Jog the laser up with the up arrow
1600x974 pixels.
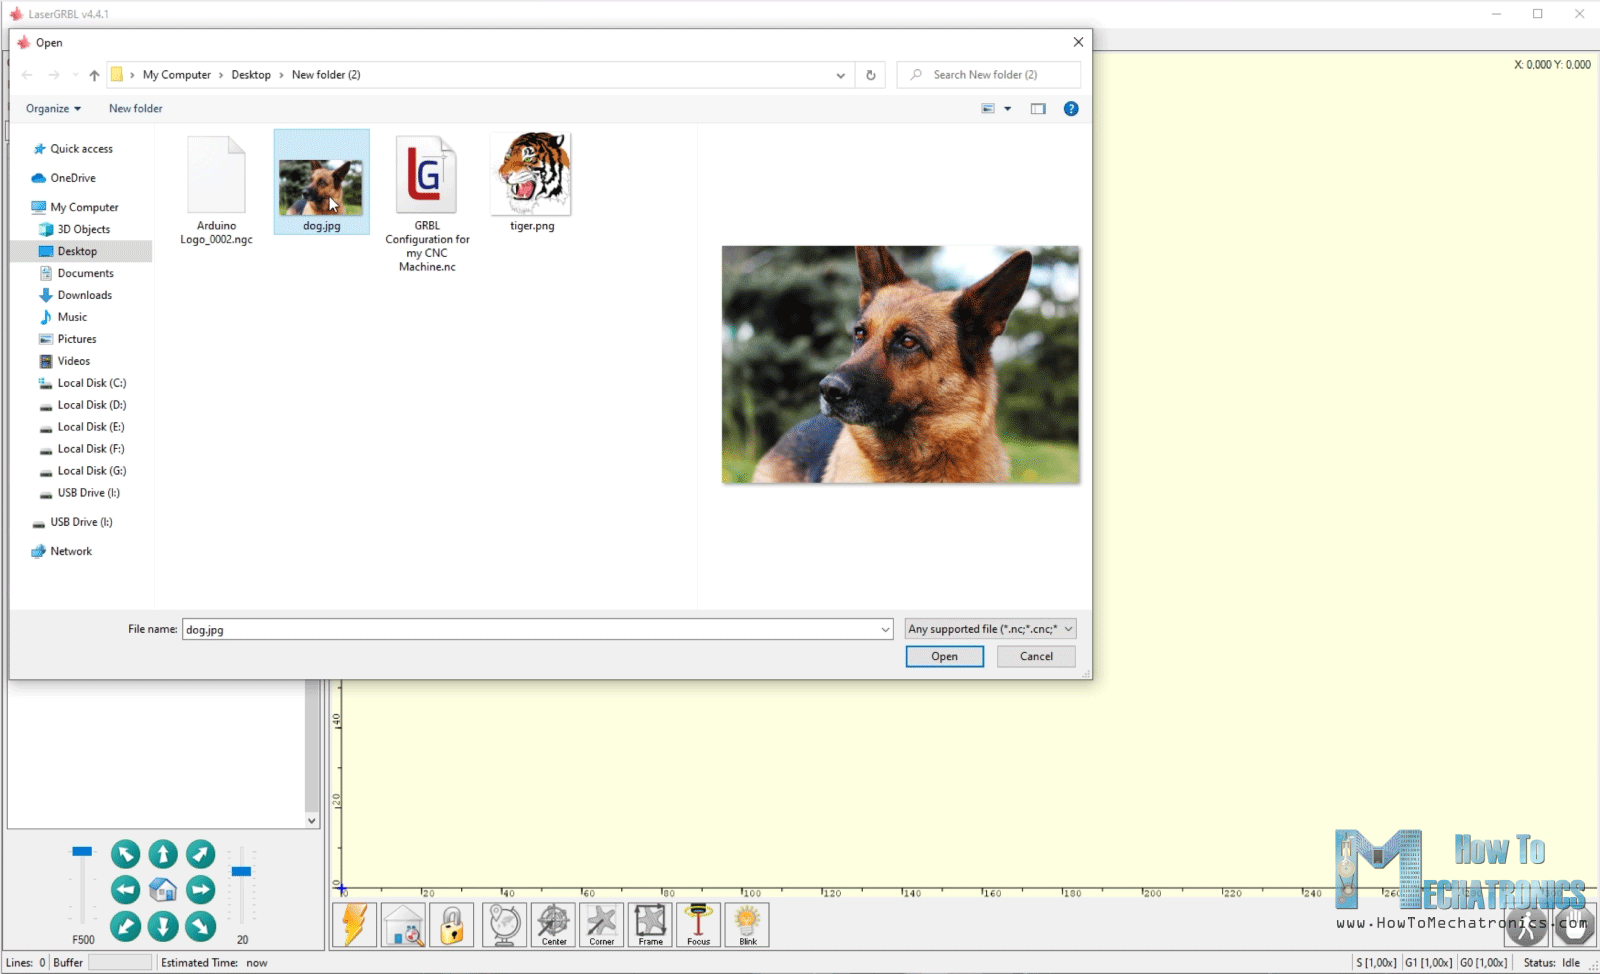click(163, 854)
